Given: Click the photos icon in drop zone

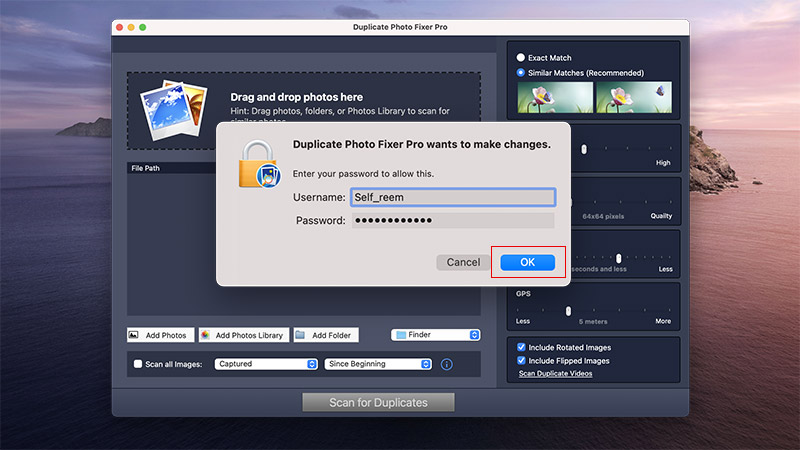Looking at the screenshot, I should (173, 110).
